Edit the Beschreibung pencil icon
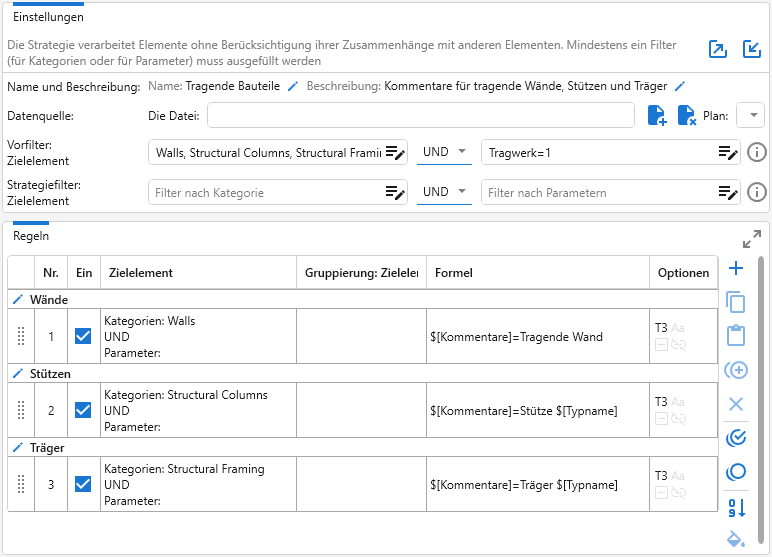 pyautogui.click(x=680, y=86)
